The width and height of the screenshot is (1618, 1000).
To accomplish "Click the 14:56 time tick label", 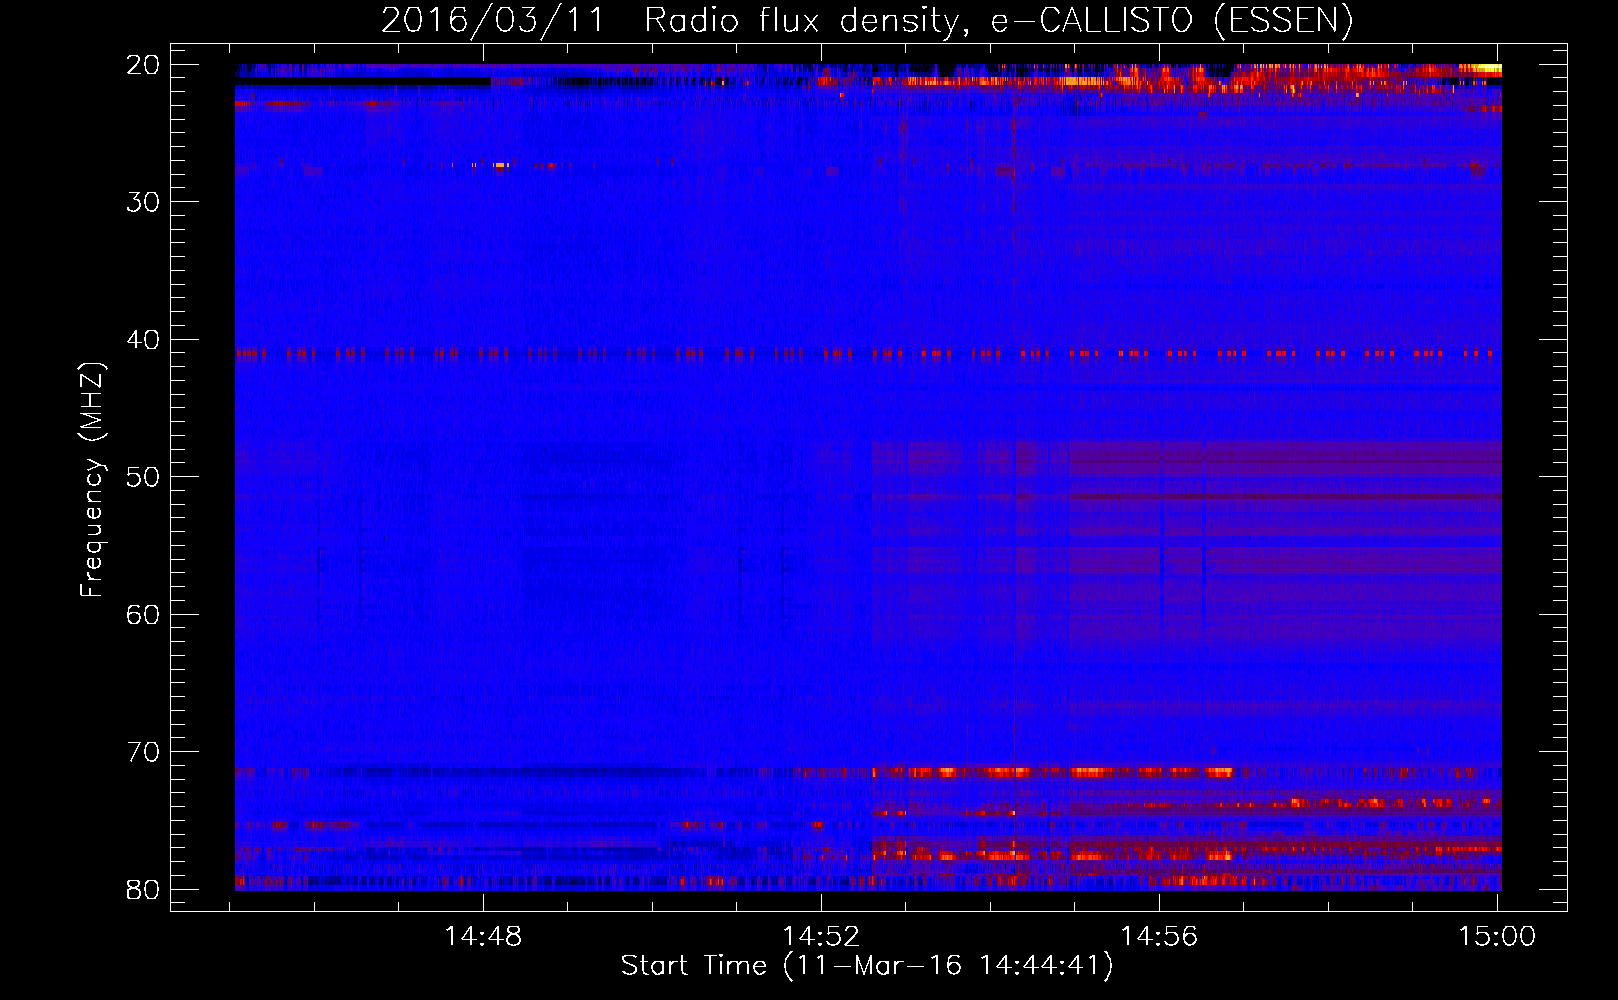I will 1159,936.
